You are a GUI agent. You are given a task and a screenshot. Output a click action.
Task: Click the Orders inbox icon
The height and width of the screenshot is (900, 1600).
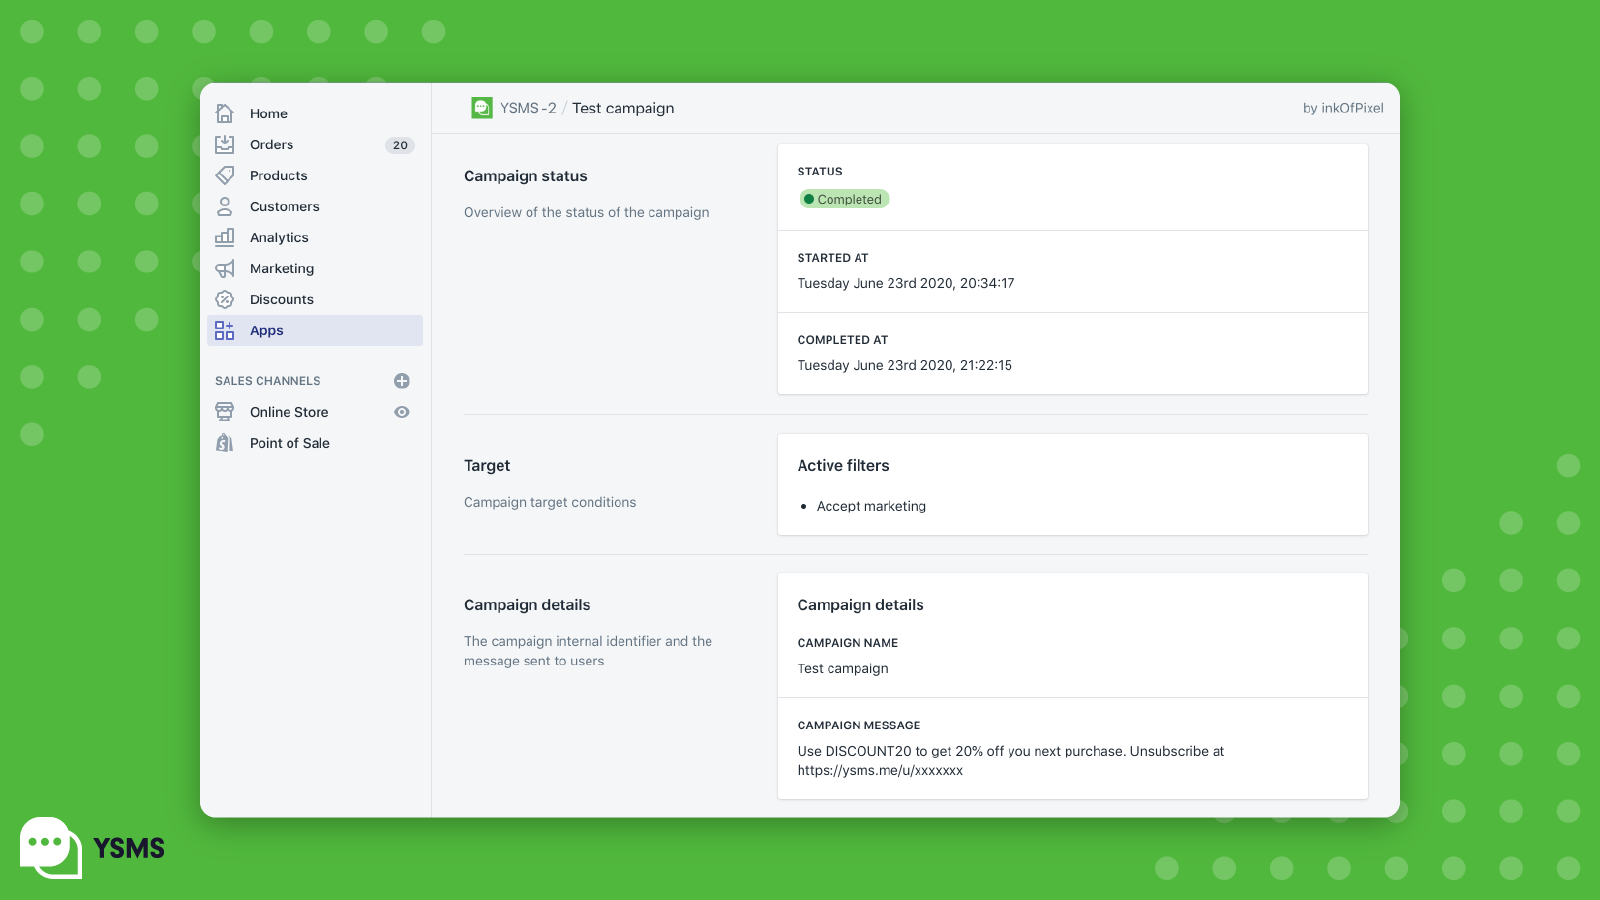click(x=225, y=144)
